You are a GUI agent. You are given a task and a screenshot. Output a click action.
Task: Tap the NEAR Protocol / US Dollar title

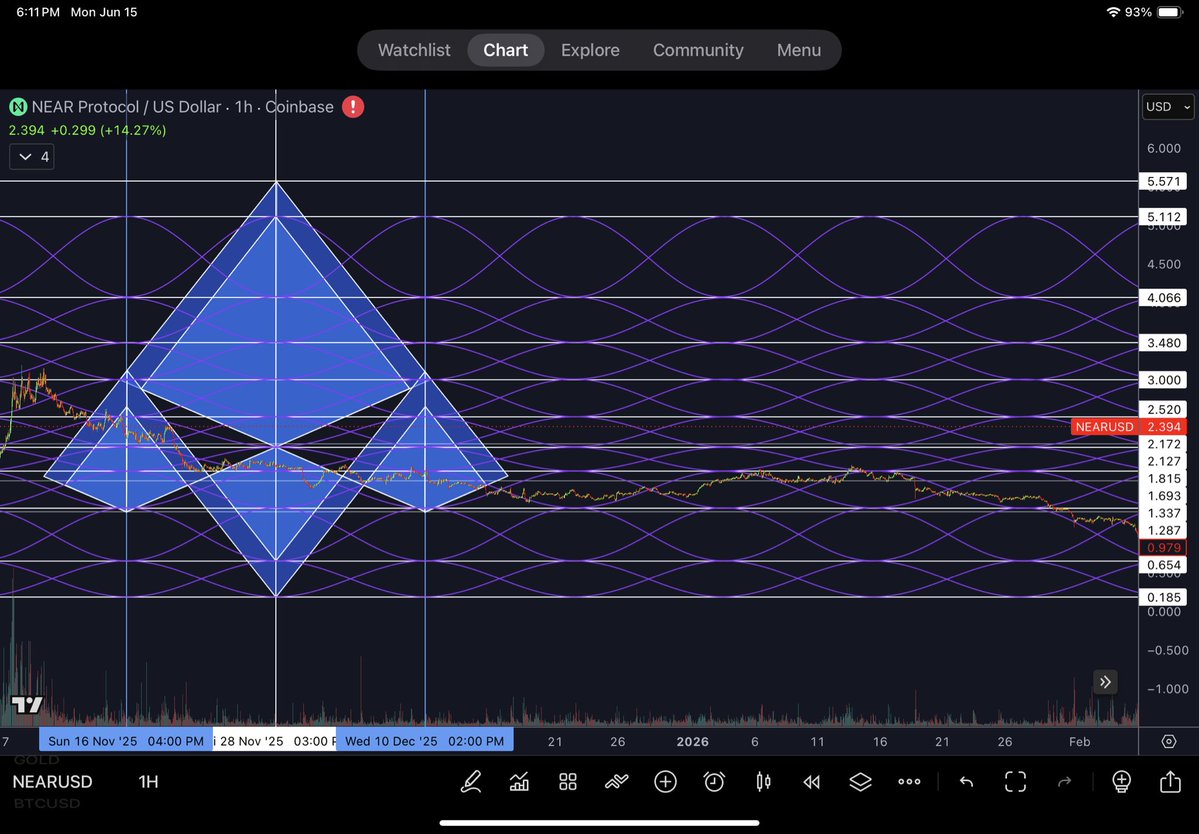tap(182, 107)
